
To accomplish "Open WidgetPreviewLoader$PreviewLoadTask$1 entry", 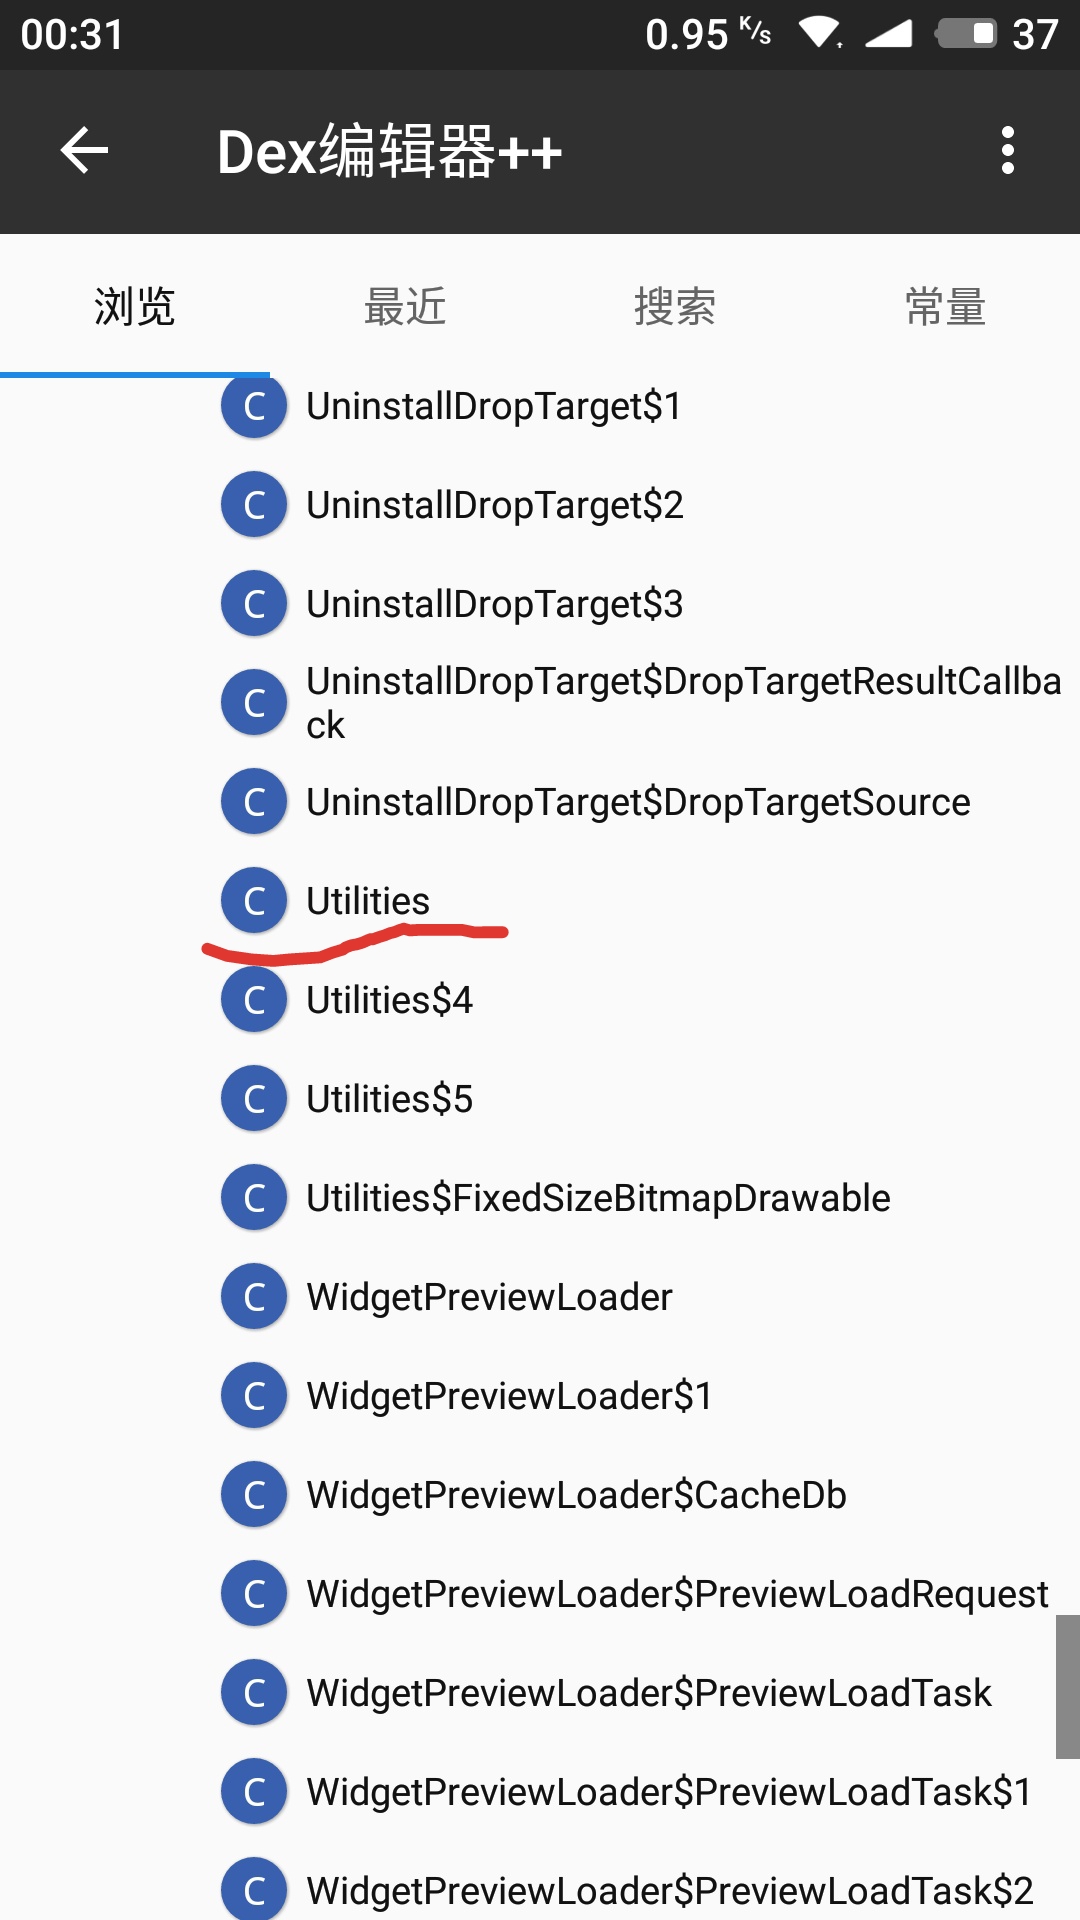I will (668, 1792).
